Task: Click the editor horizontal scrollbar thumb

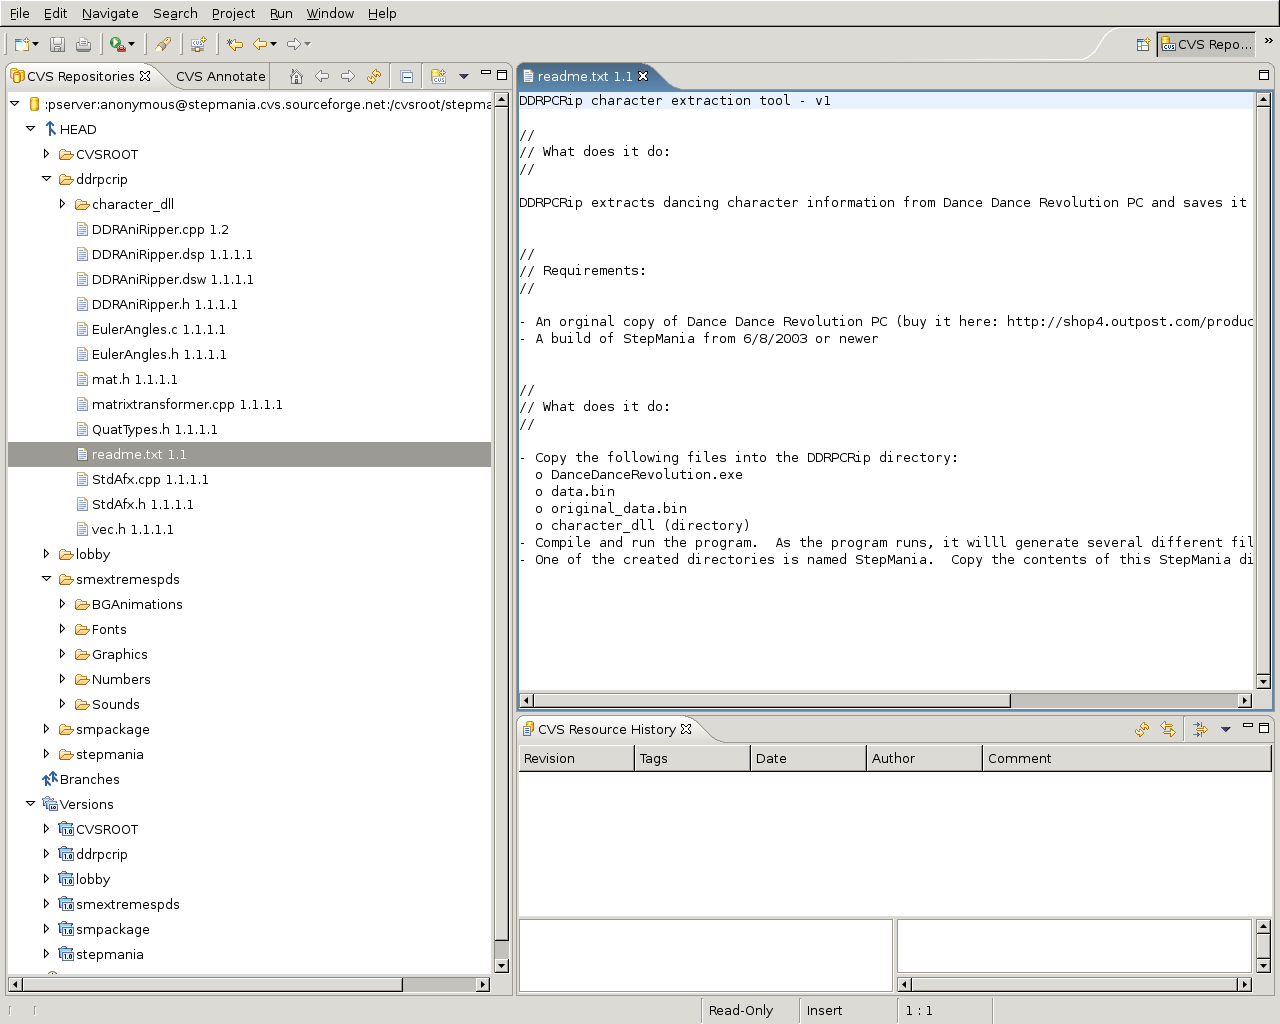Action: coord(772,701)
